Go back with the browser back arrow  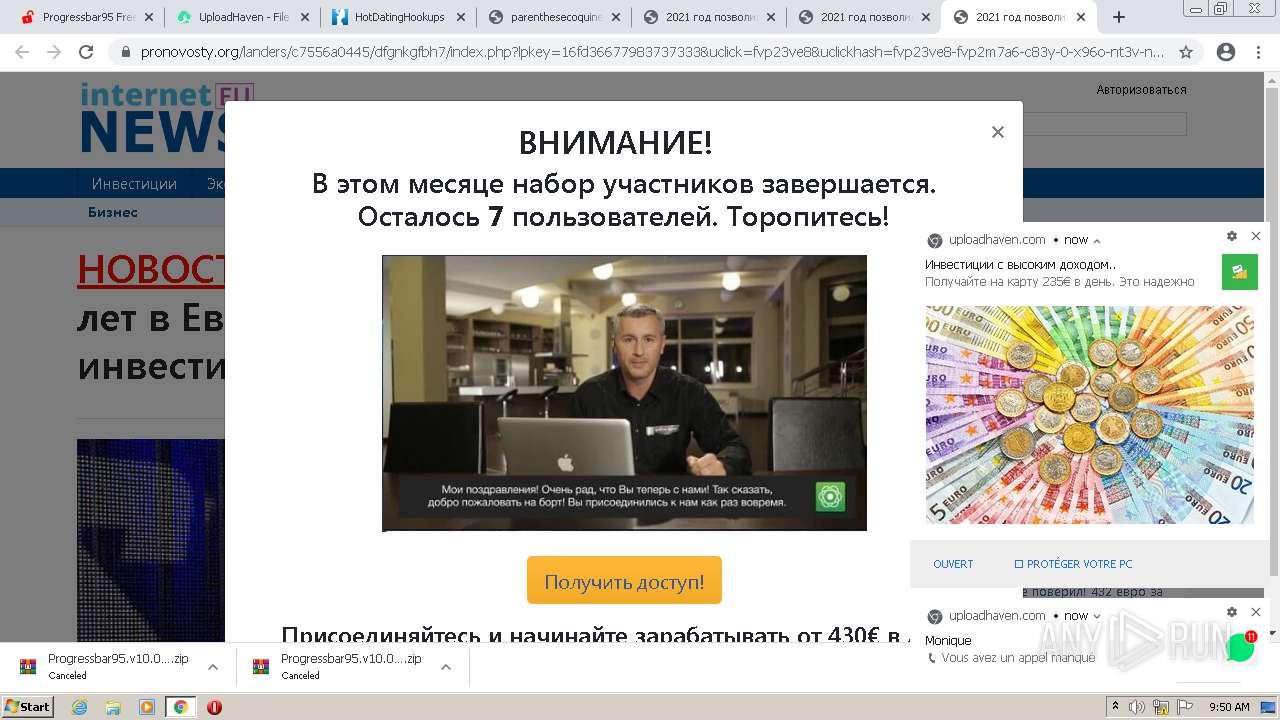pyautogui.click(x=22, y=52)
